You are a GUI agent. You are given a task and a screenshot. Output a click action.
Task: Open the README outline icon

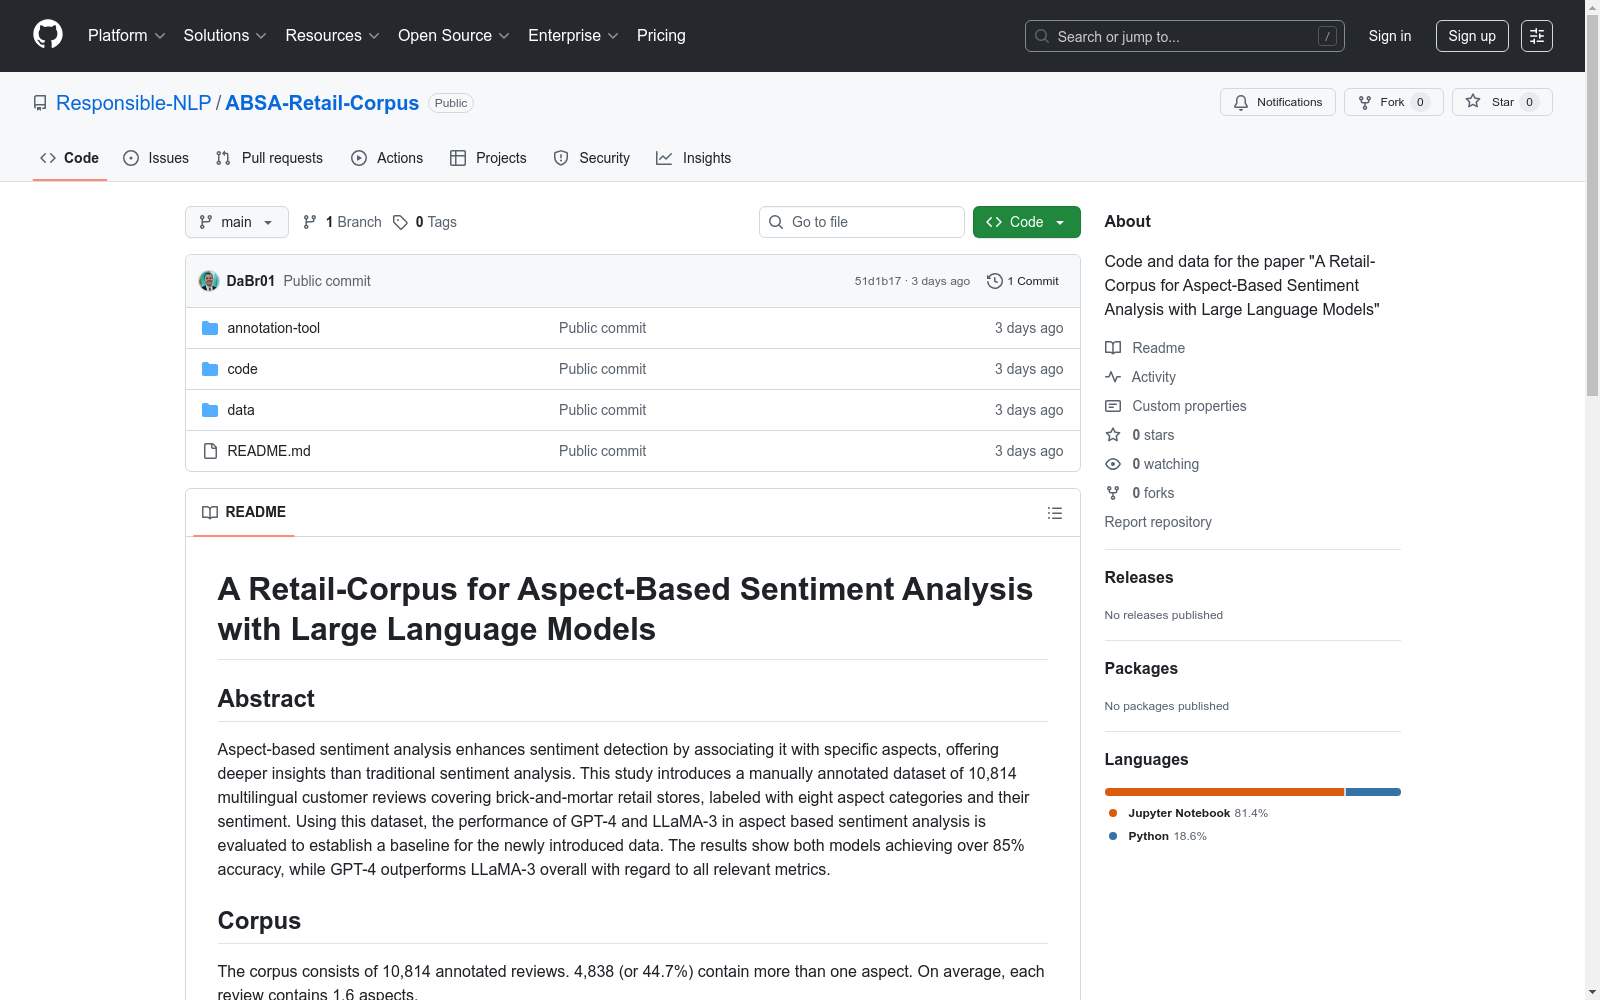point(1055,513)
